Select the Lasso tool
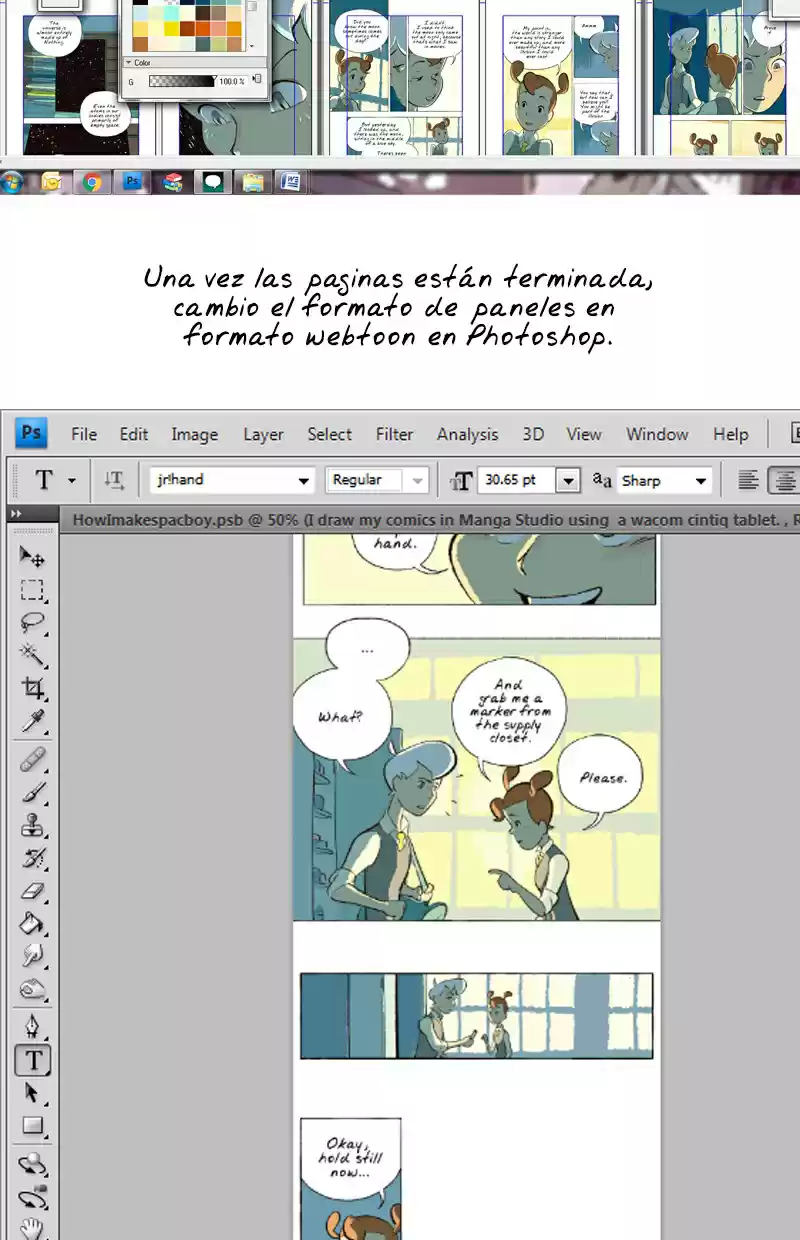Viewport: 800px width, 1240px height. click(33, 622)
